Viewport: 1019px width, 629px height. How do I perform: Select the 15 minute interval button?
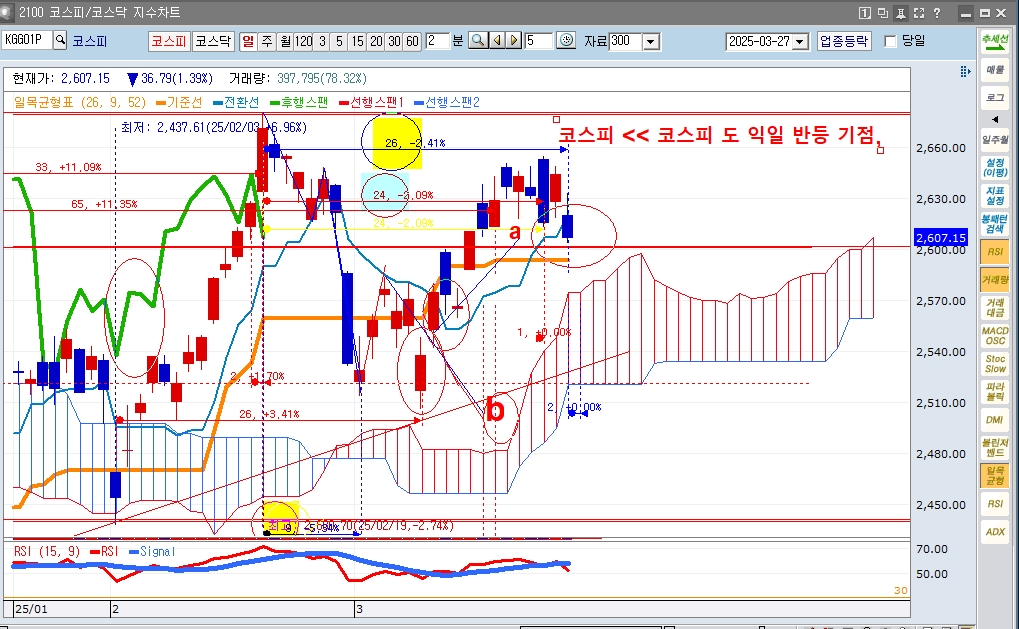[357, 41]
